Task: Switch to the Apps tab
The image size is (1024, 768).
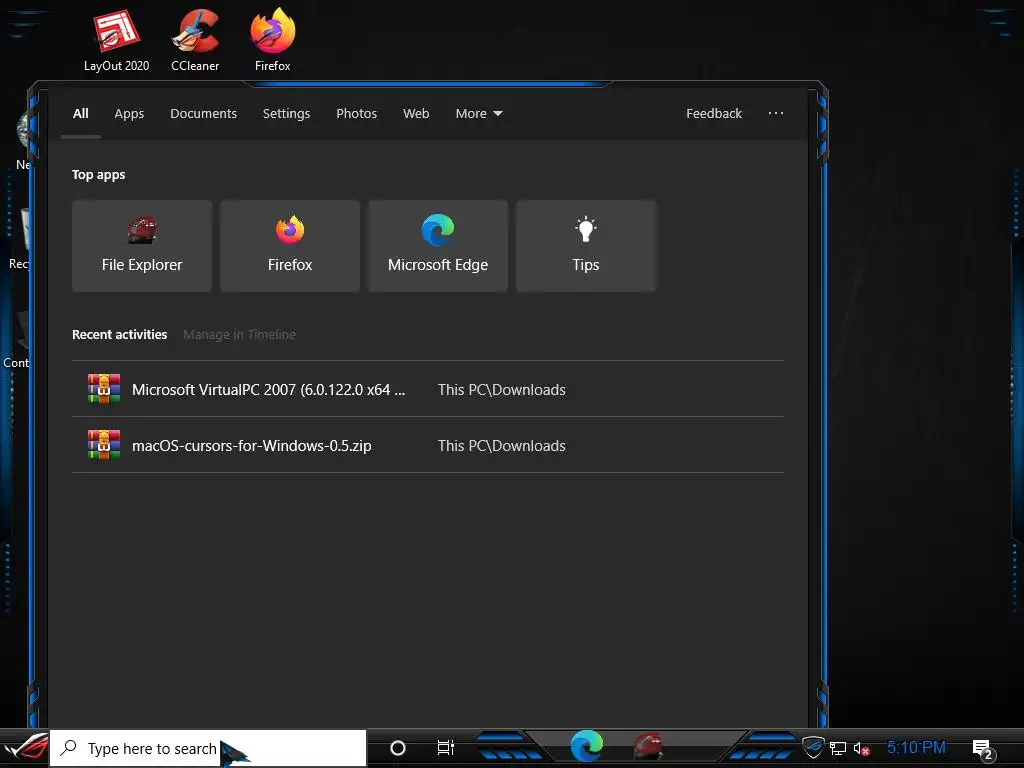Action: point(129,114)
